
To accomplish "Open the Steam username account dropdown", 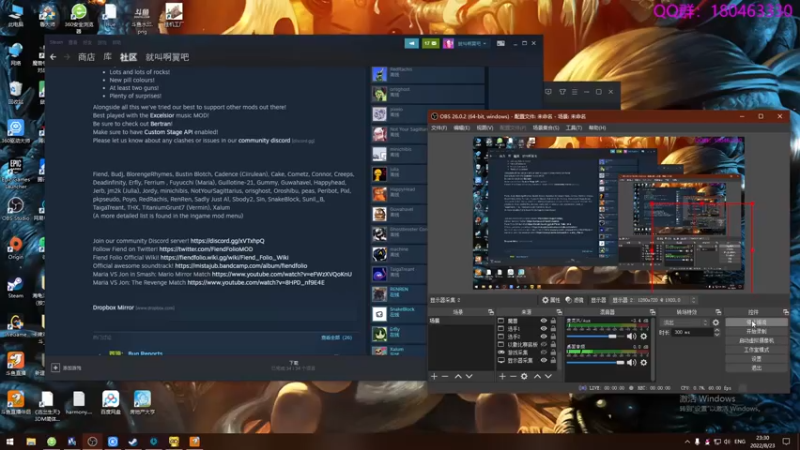I will tap(472, 43).
